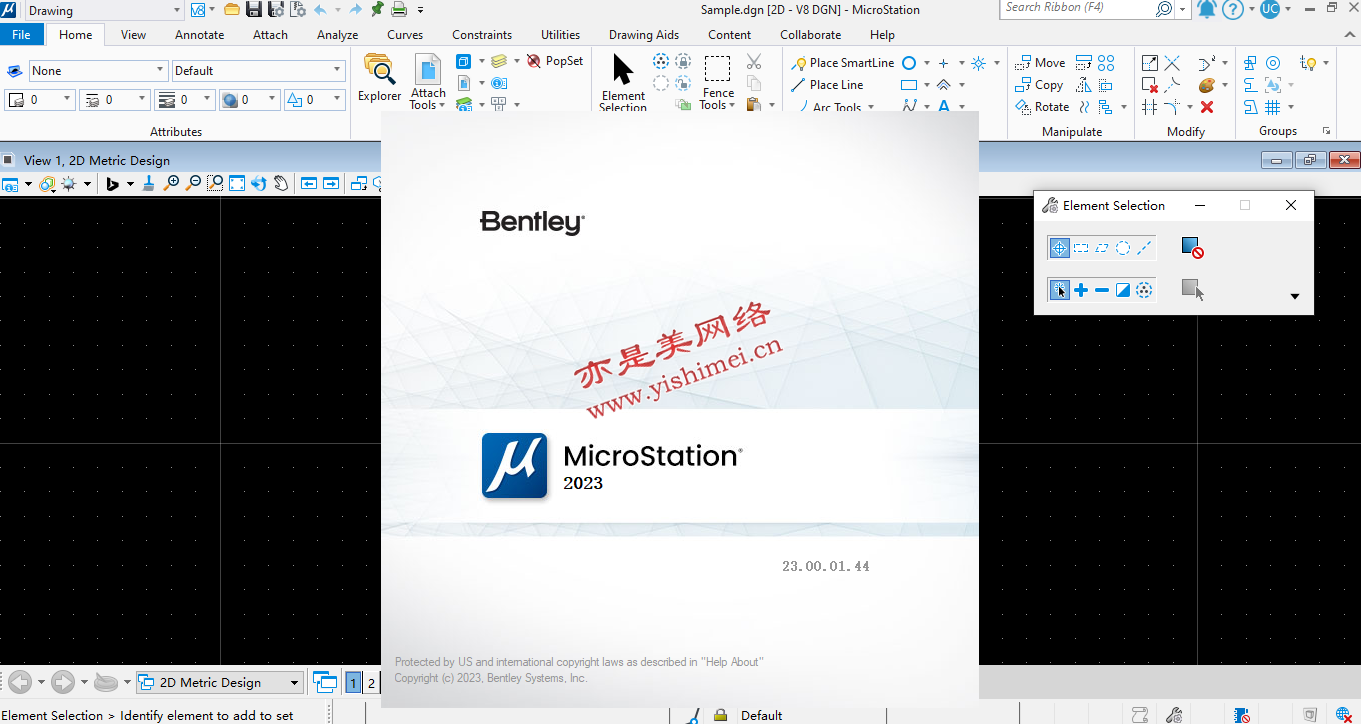Click the PopSet button

pyautogui.click(x=555, y=61)
